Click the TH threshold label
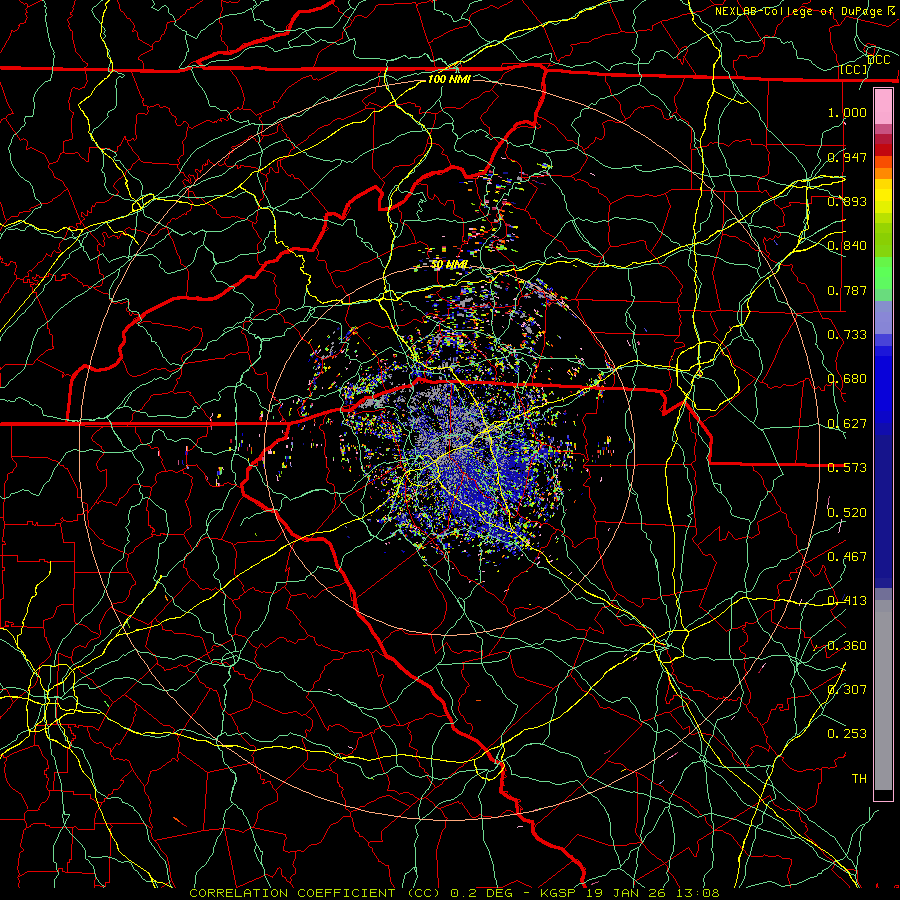This screenshot has width=900, height=900. click(859, 779)
